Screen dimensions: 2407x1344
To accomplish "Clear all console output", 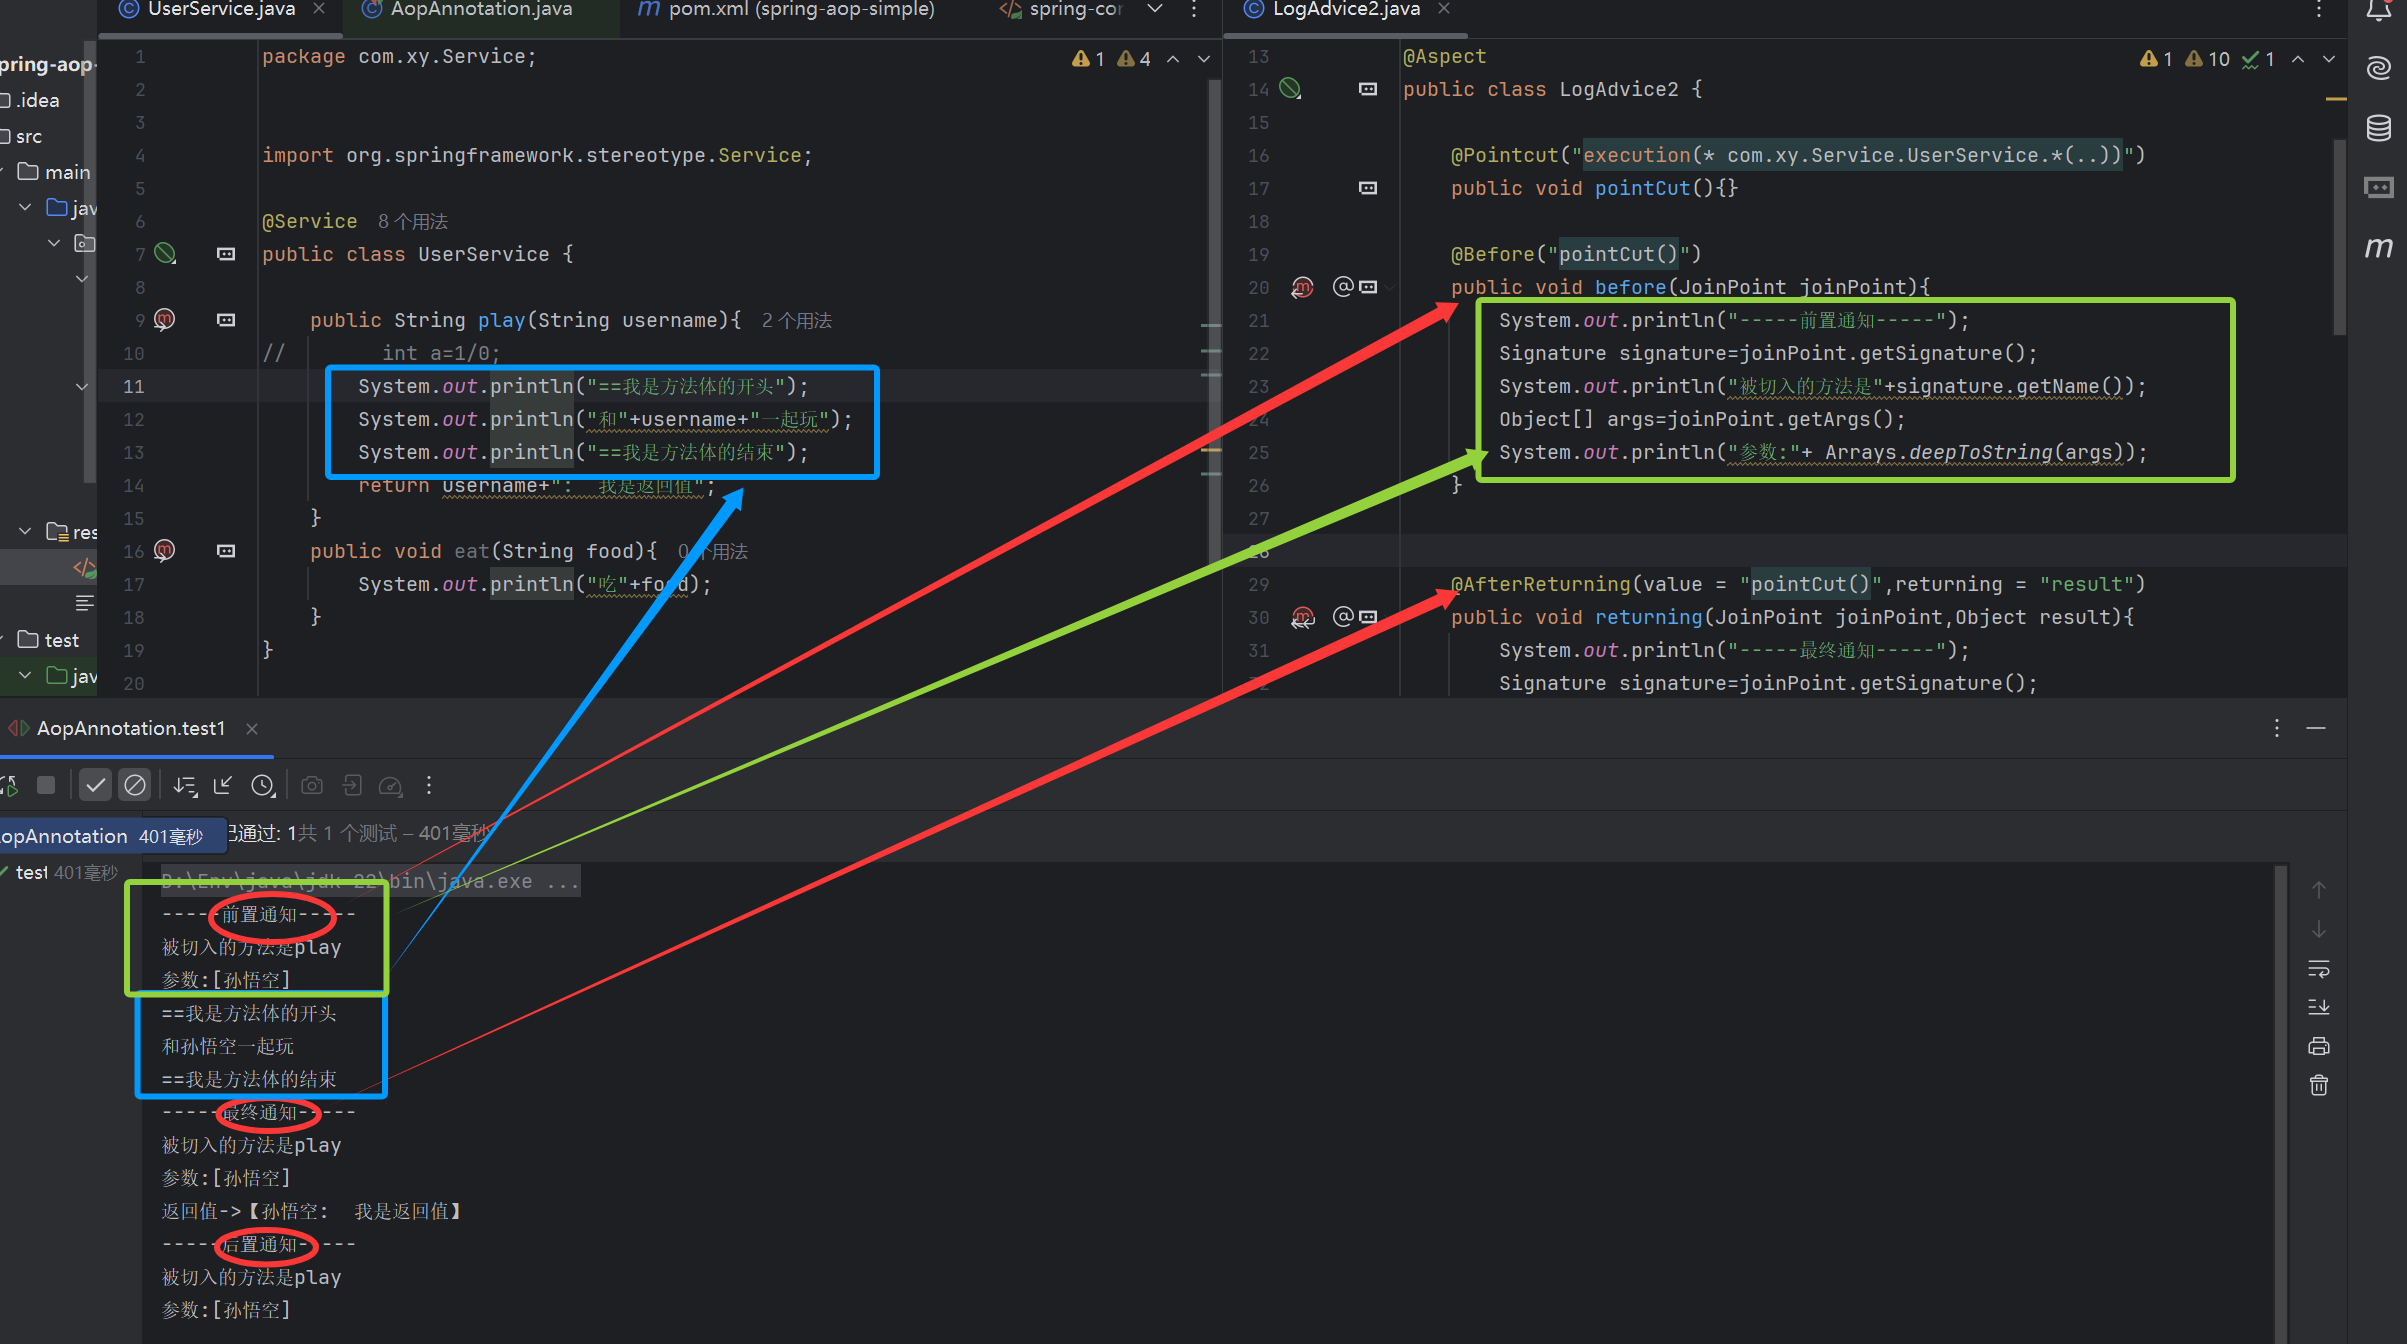I will [2318, 1085].
